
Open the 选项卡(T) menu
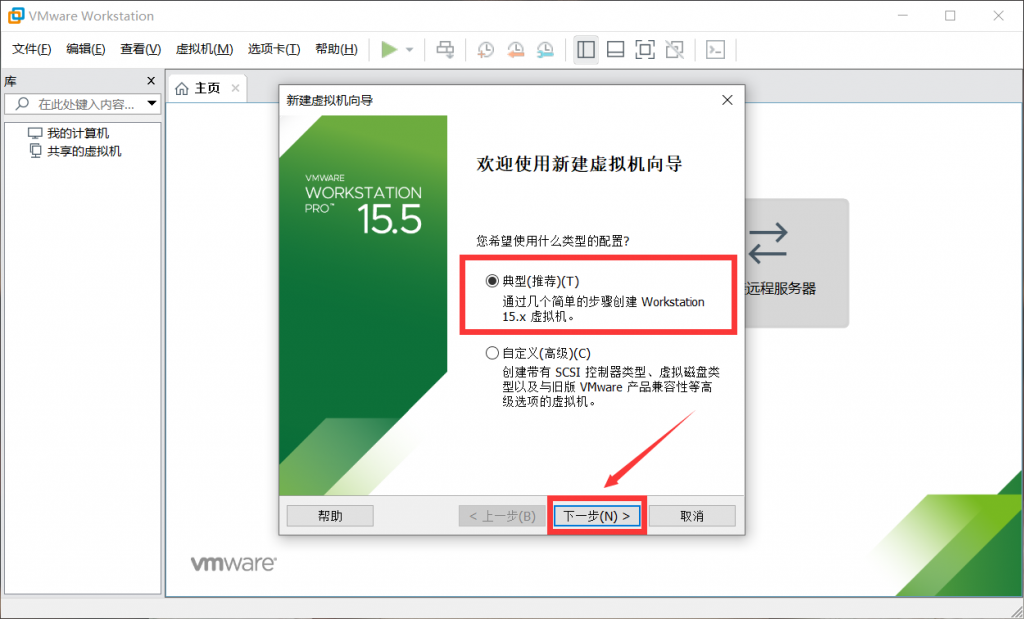274,50
